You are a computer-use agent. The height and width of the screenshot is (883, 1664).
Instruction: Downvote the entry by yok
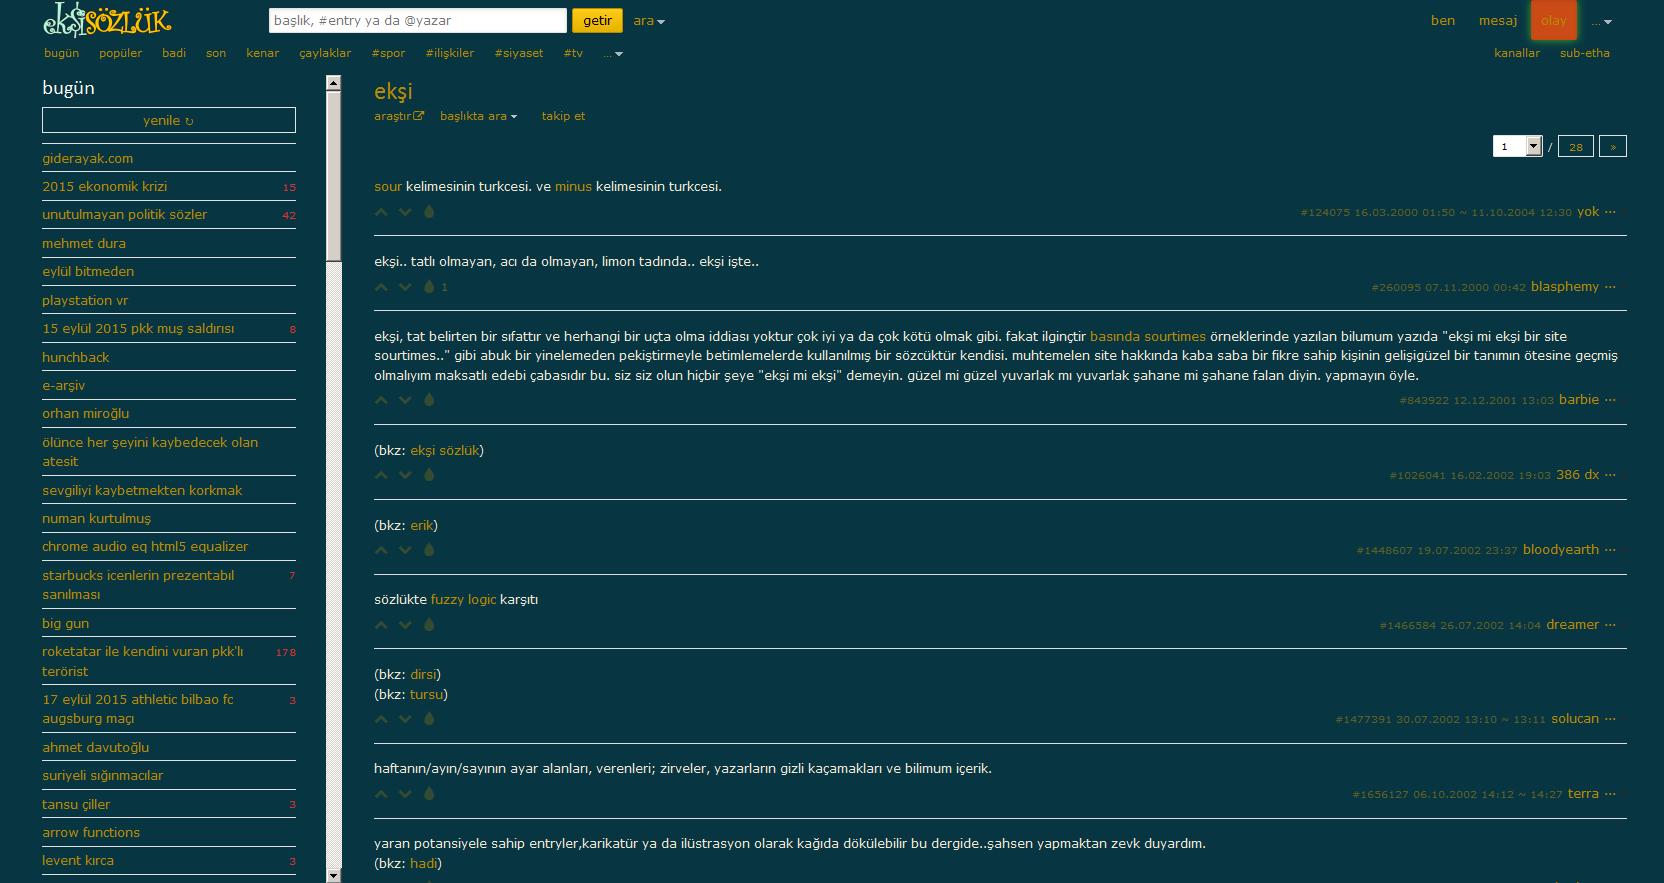[405, 212]
